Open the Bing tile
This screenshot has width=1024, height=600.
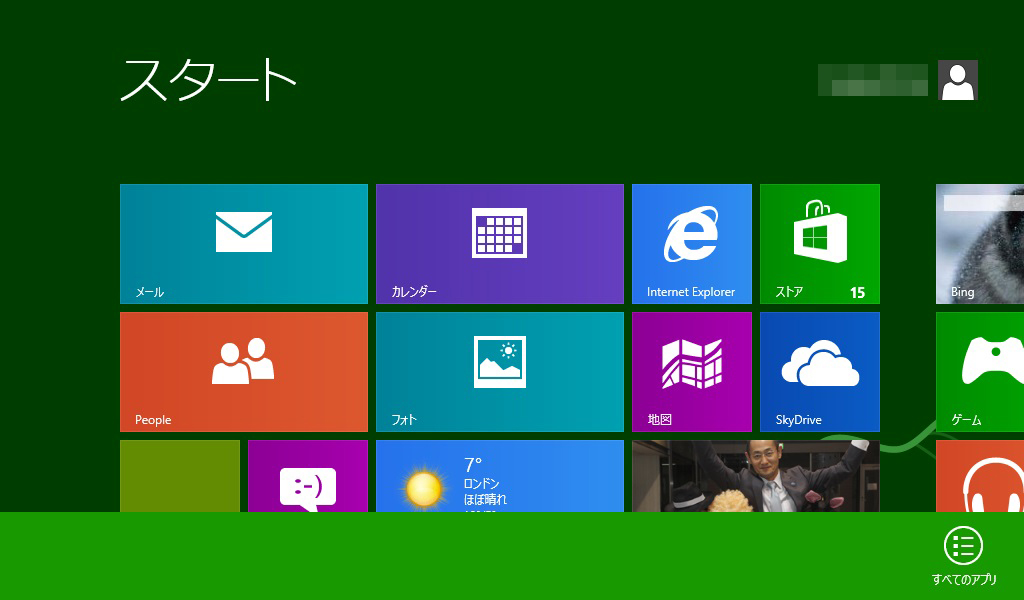coord(980,244)
